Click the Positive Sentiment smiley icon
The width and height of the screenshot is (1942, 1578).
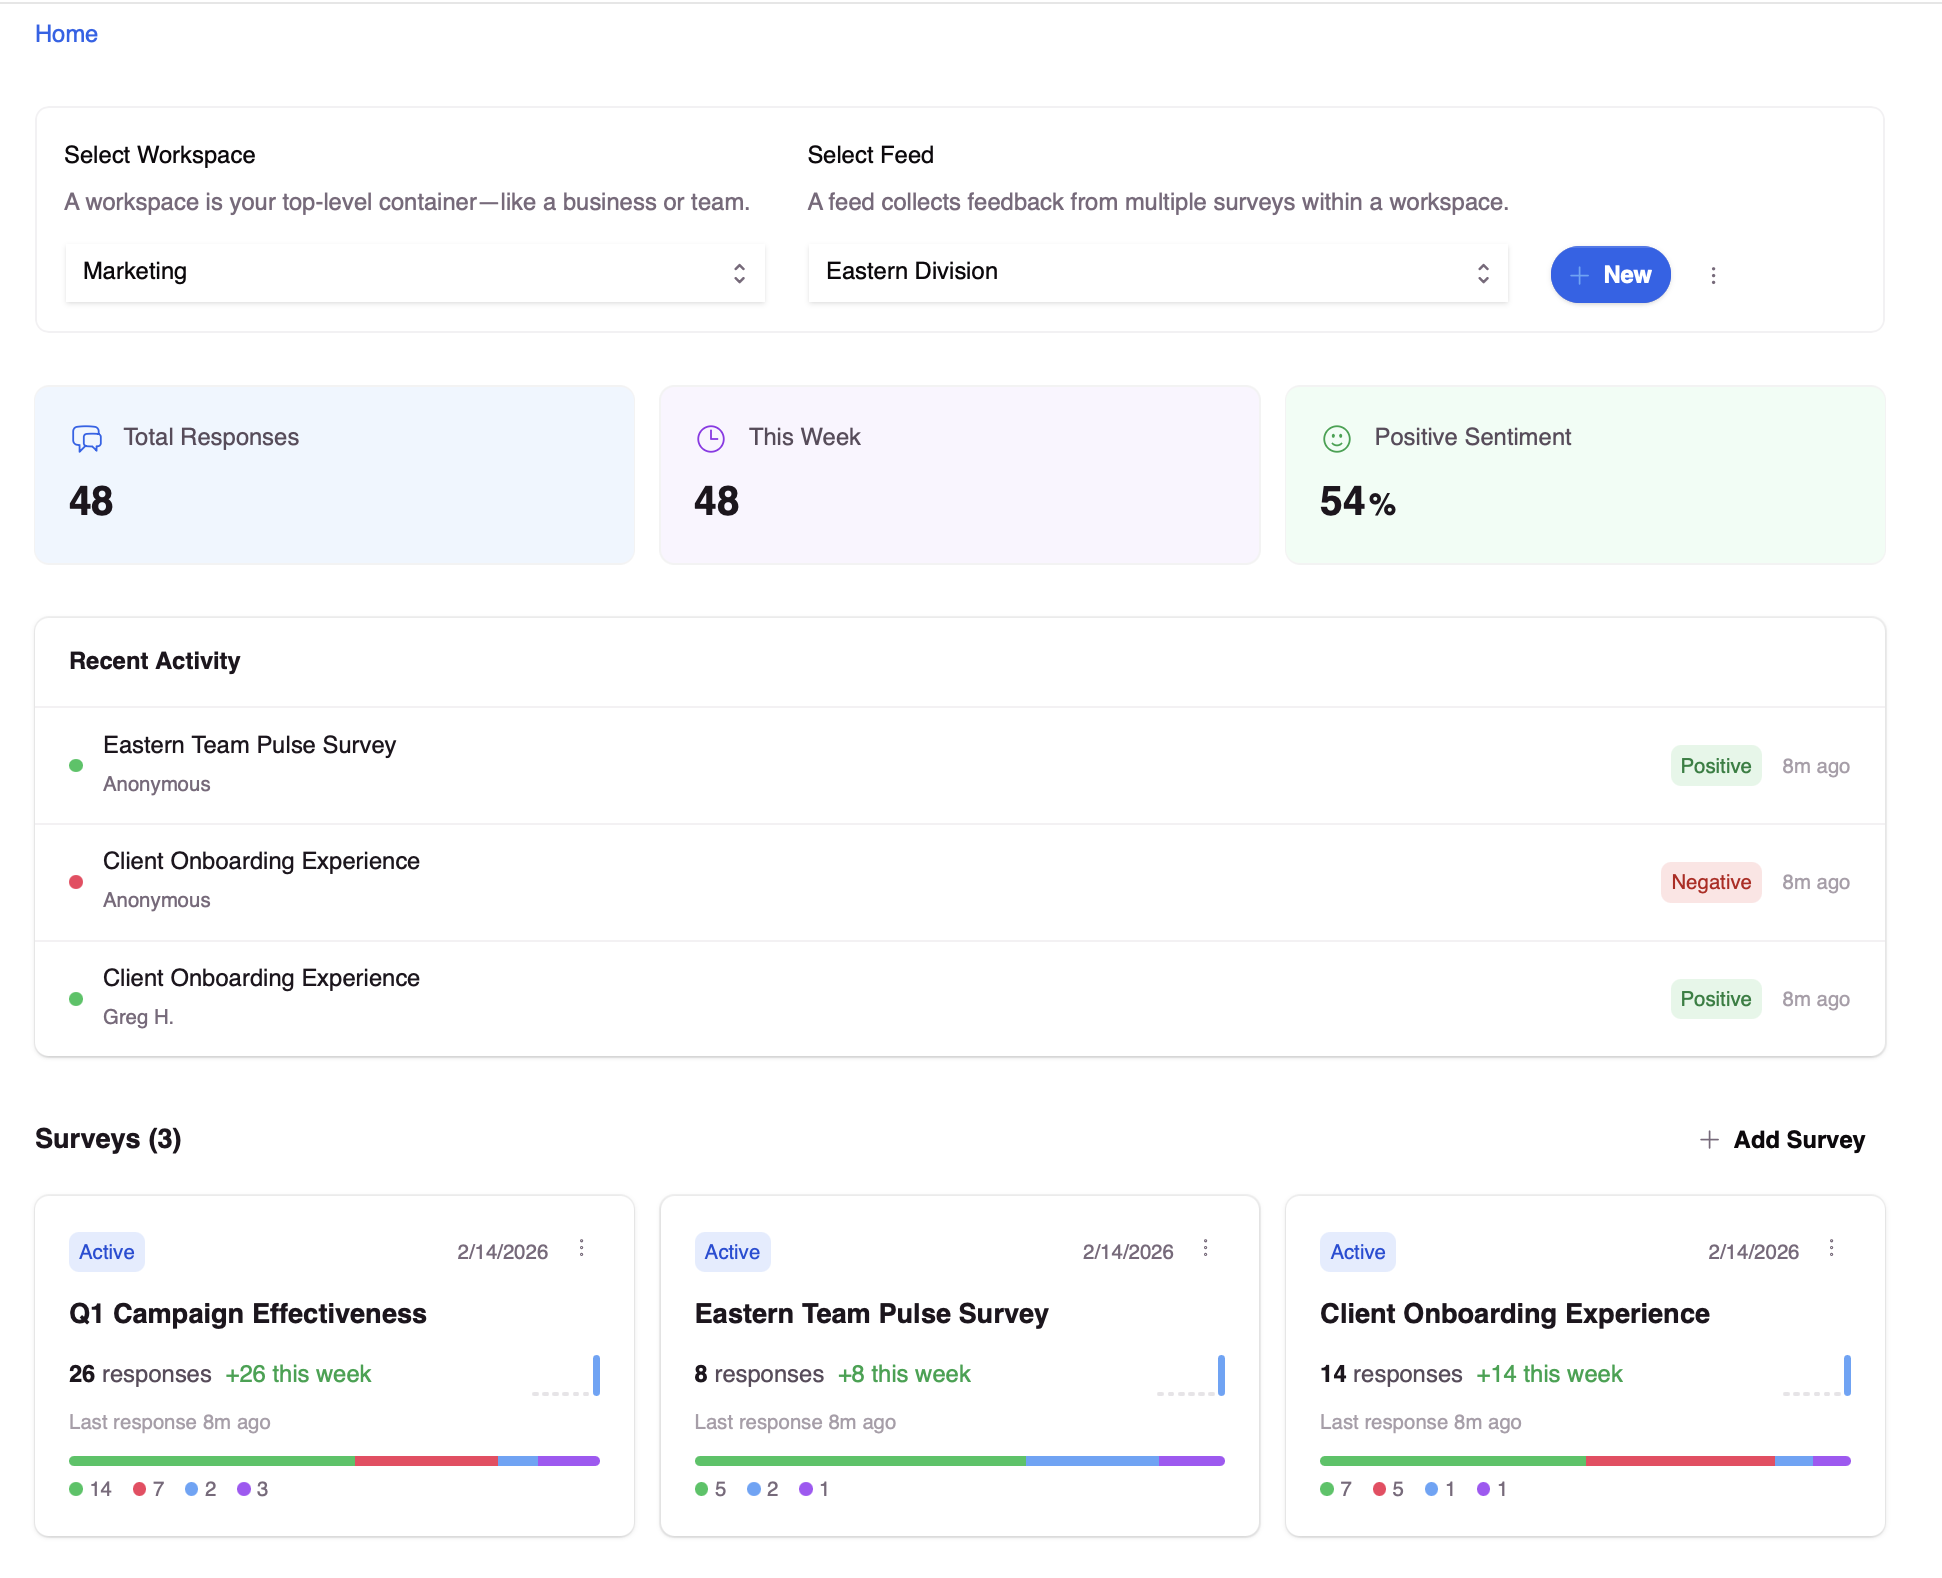[x=1336, y=438]
